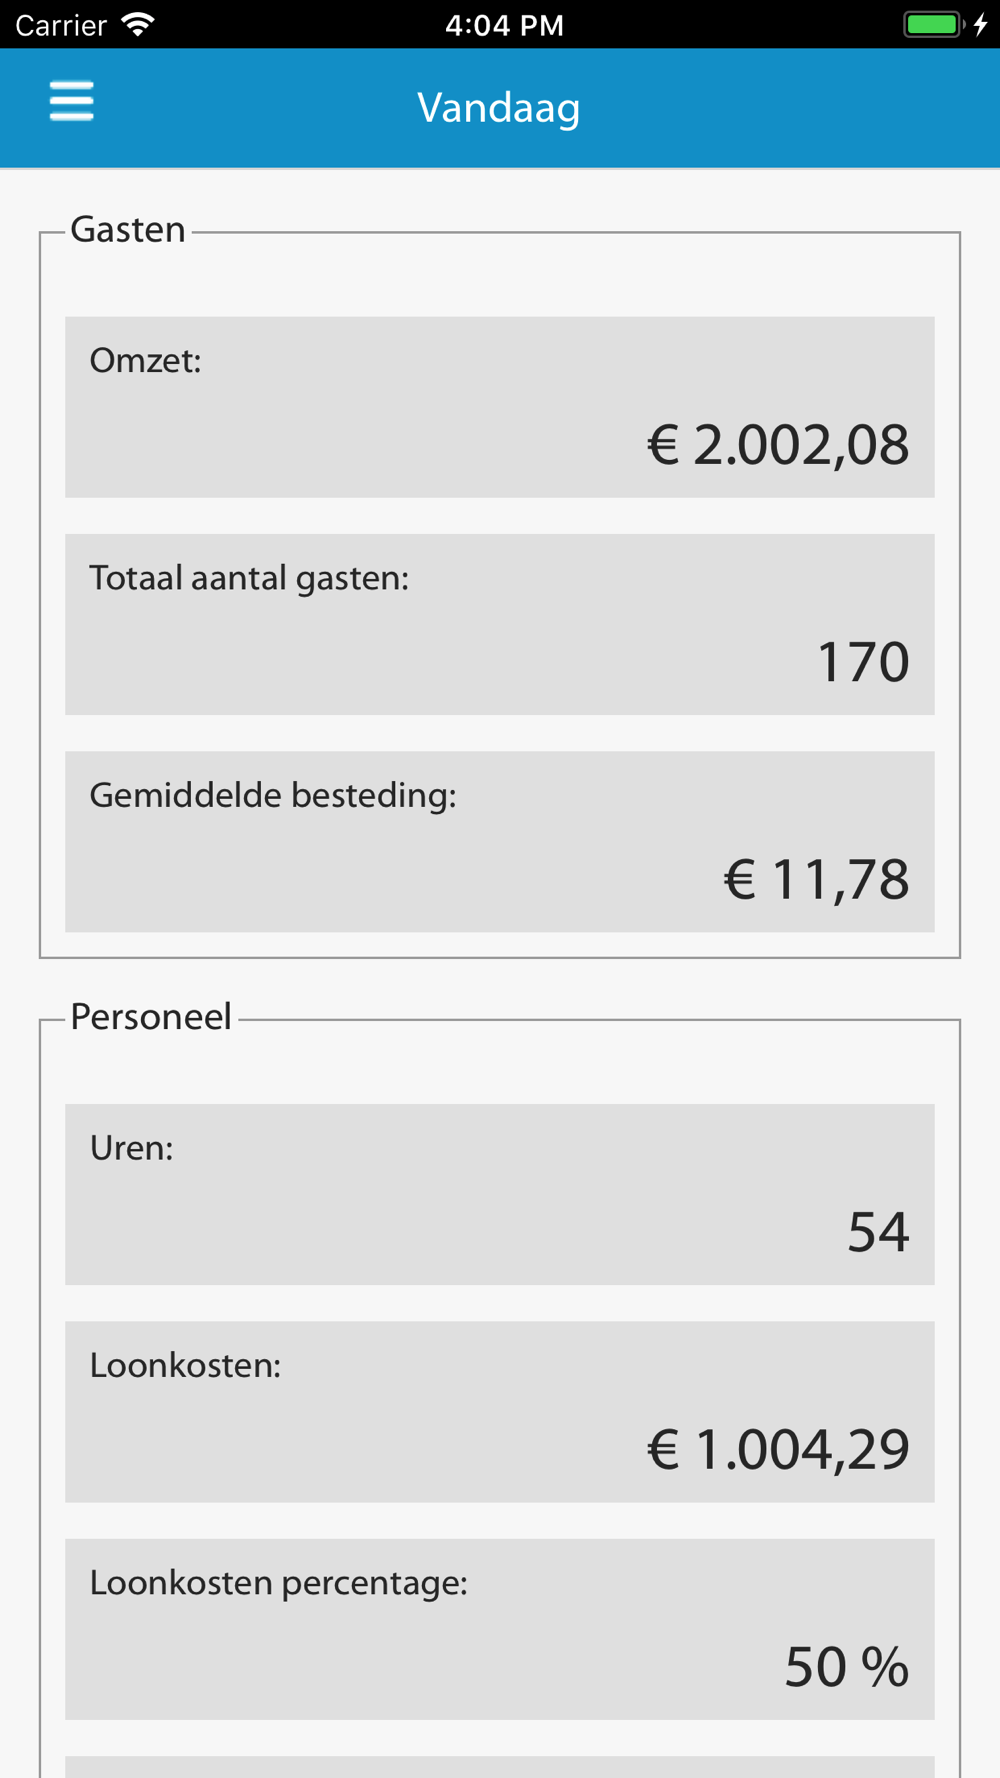Image resolution: width=1000 pixels, height=1778 pixels.
Task: Tap the Vandaag header title
Action: pos(499,108)
